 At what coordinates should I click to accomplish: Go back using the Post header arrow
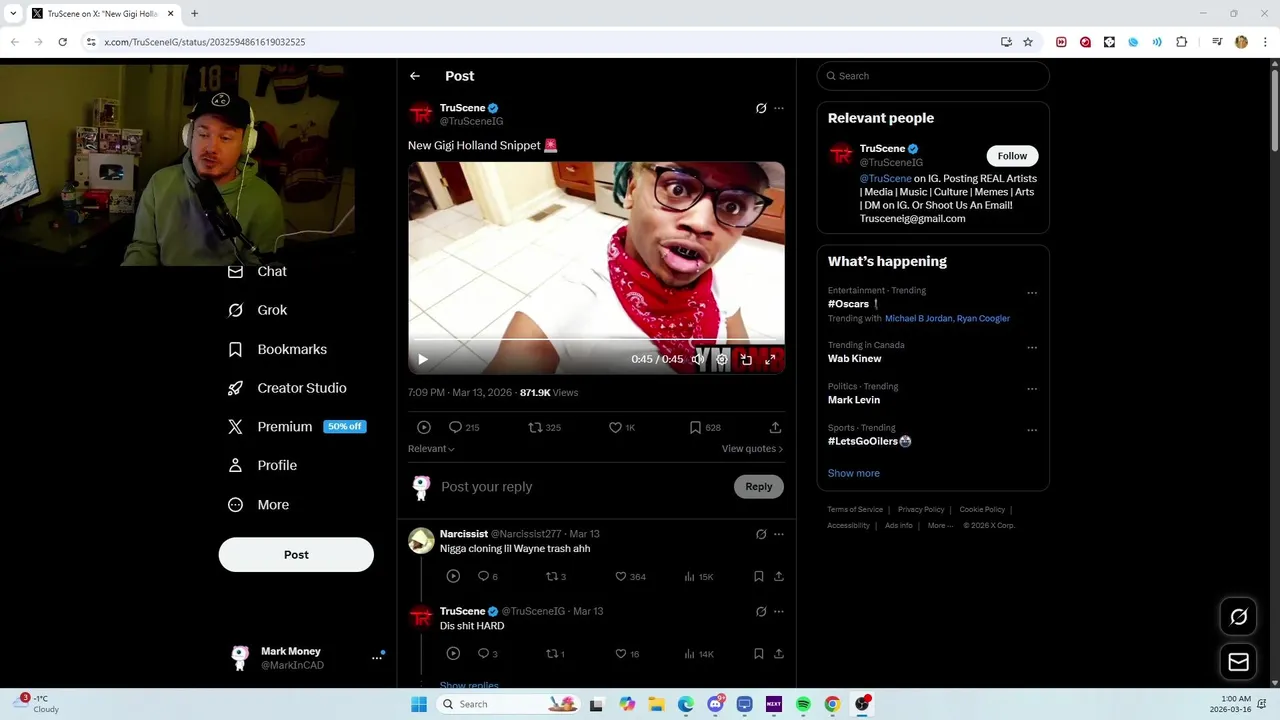(415, 76)
